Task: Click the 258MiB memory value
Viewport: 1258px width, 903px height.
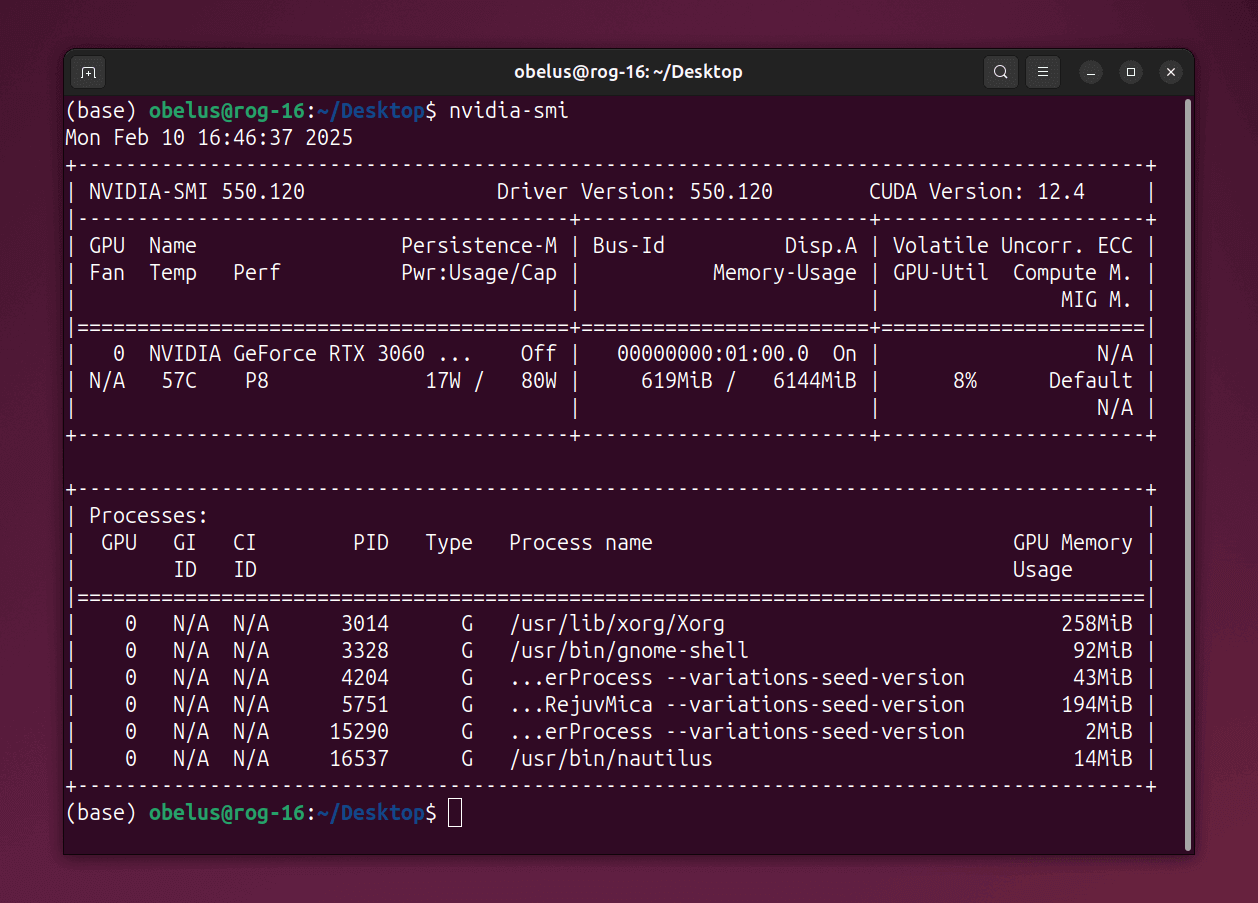Action: click(1097, 624)
